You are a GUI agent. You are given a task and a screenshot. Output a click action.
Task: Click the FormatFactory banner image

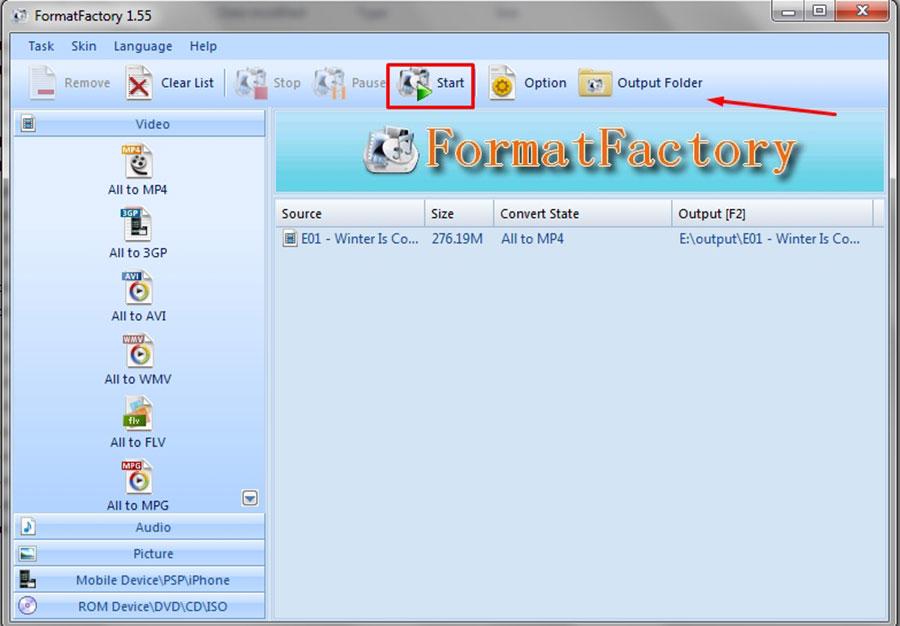pos(580,152)
